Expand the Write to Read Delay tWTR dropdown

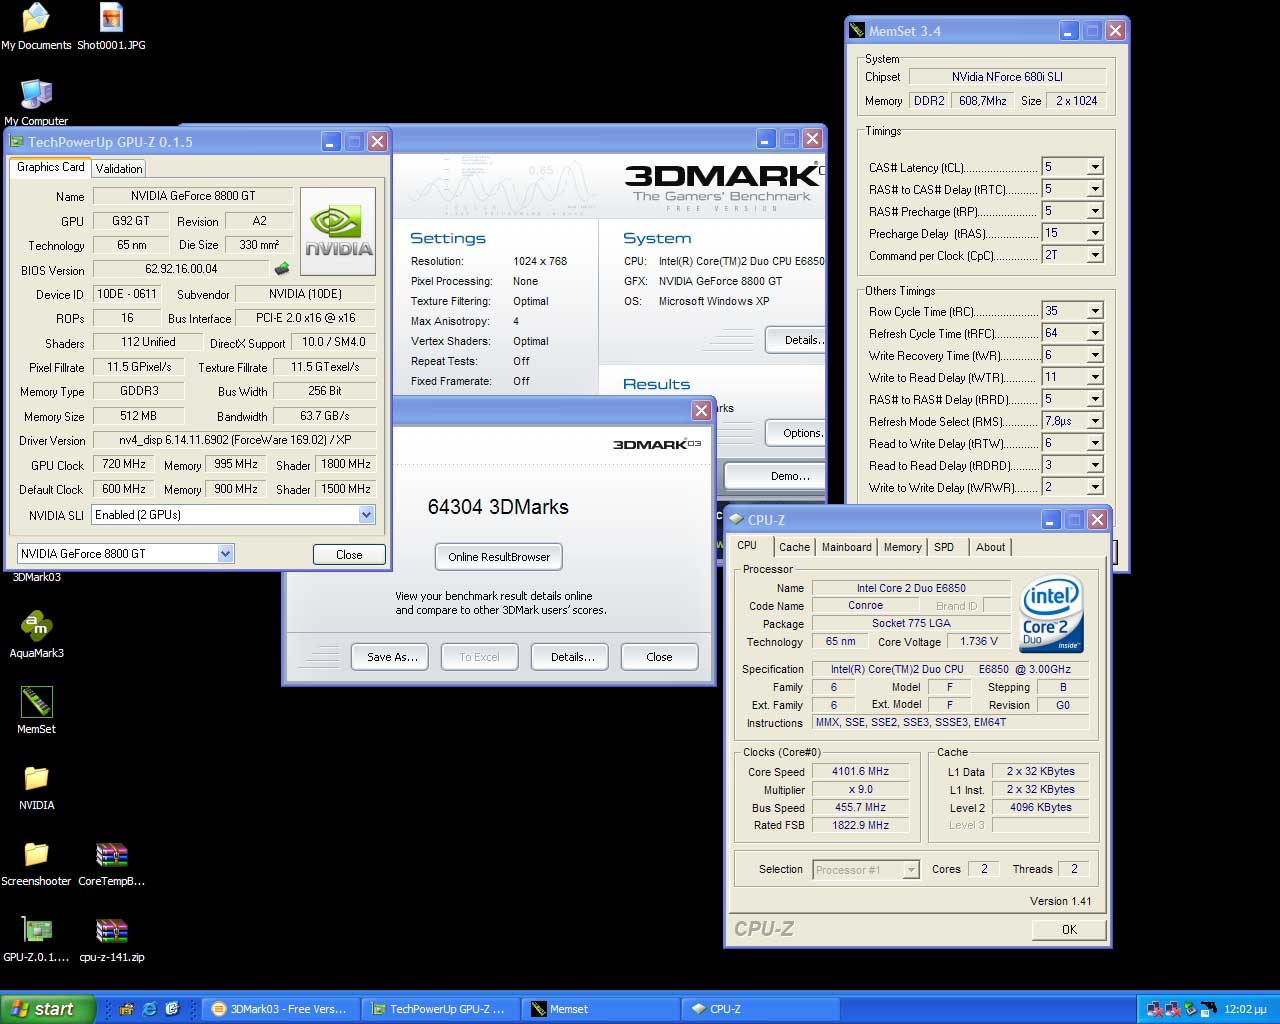pyautogui.click(x=1095, y=377)
